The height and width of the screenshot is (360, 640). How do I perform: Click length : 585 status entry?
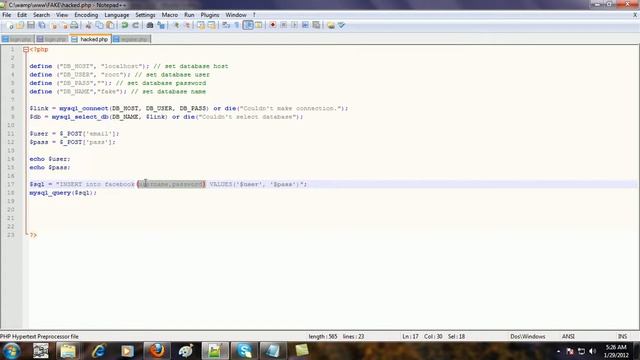(x=323, y=336)
